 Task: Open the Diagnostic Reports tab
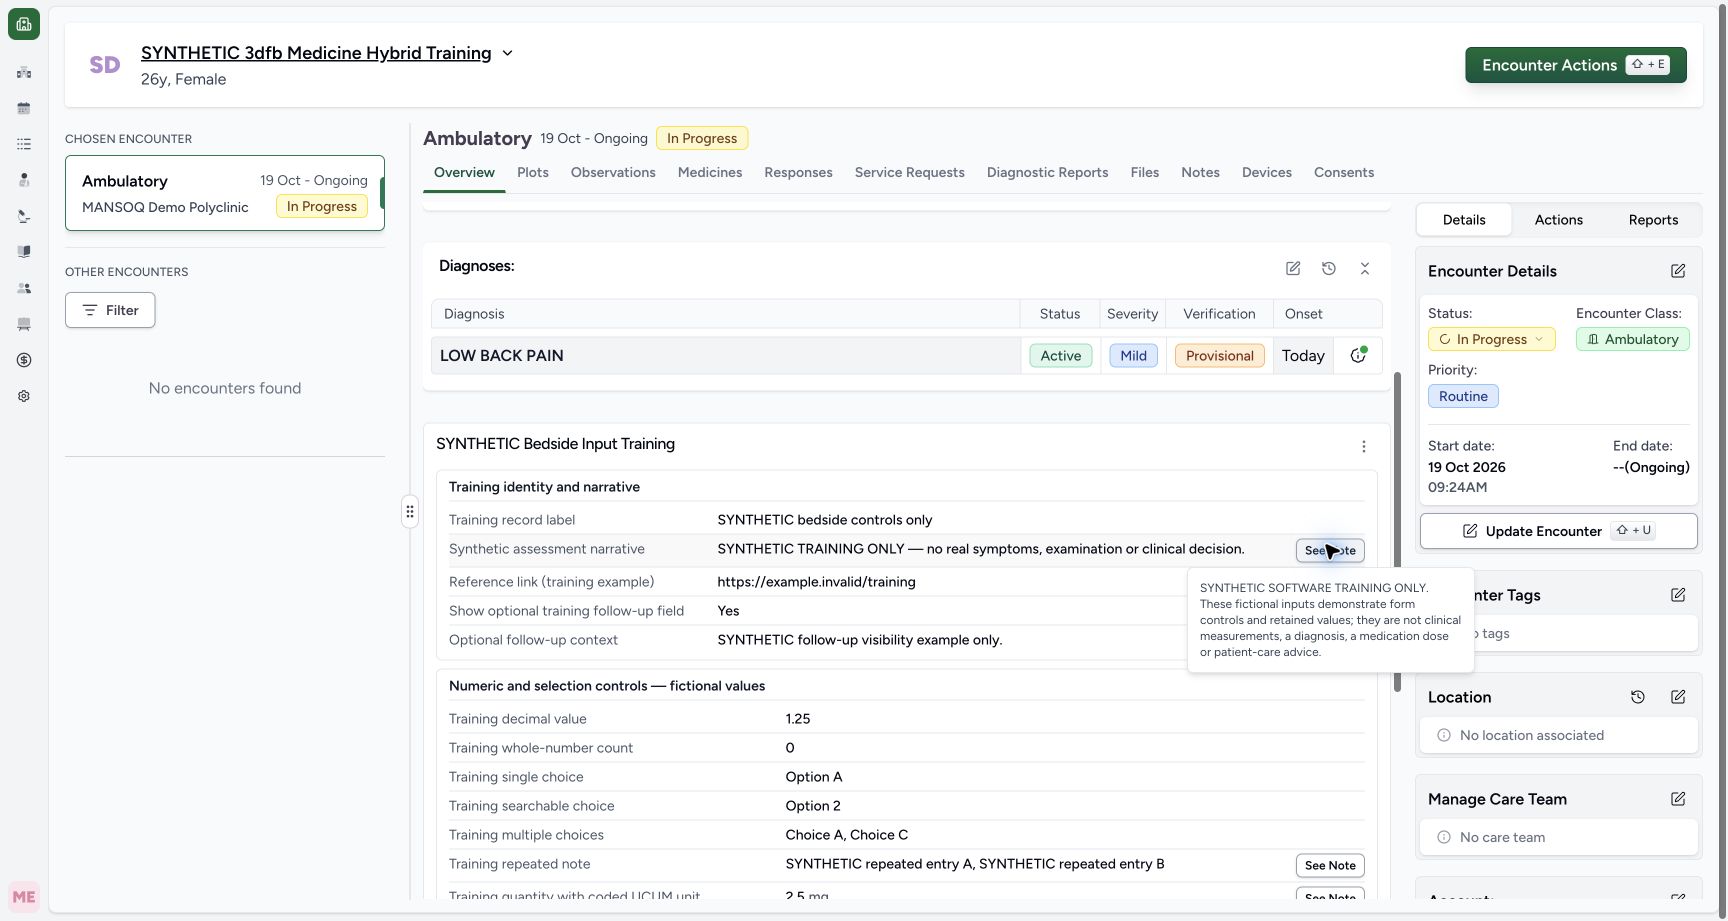[x=1047, y=172]
